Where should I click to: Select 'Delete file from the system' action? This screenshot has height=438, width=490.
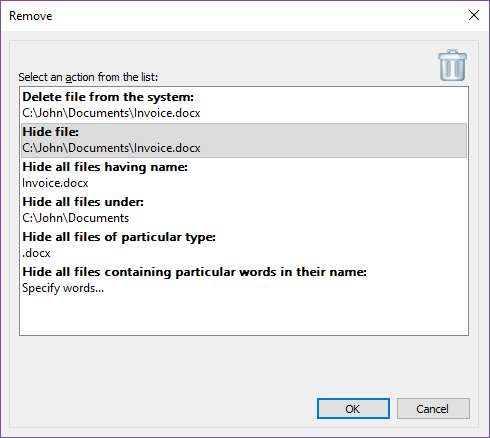tap(108, 97)
